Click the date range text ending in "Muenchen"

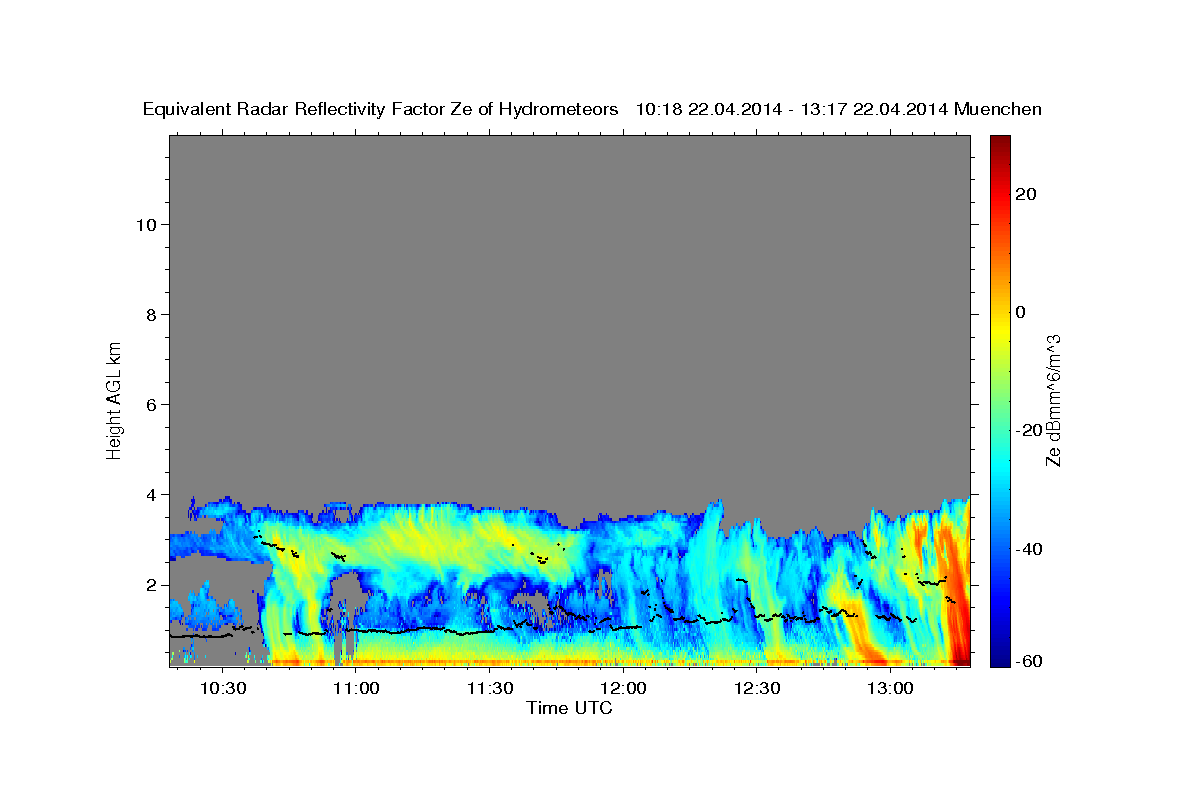click(x=839, y=109)
